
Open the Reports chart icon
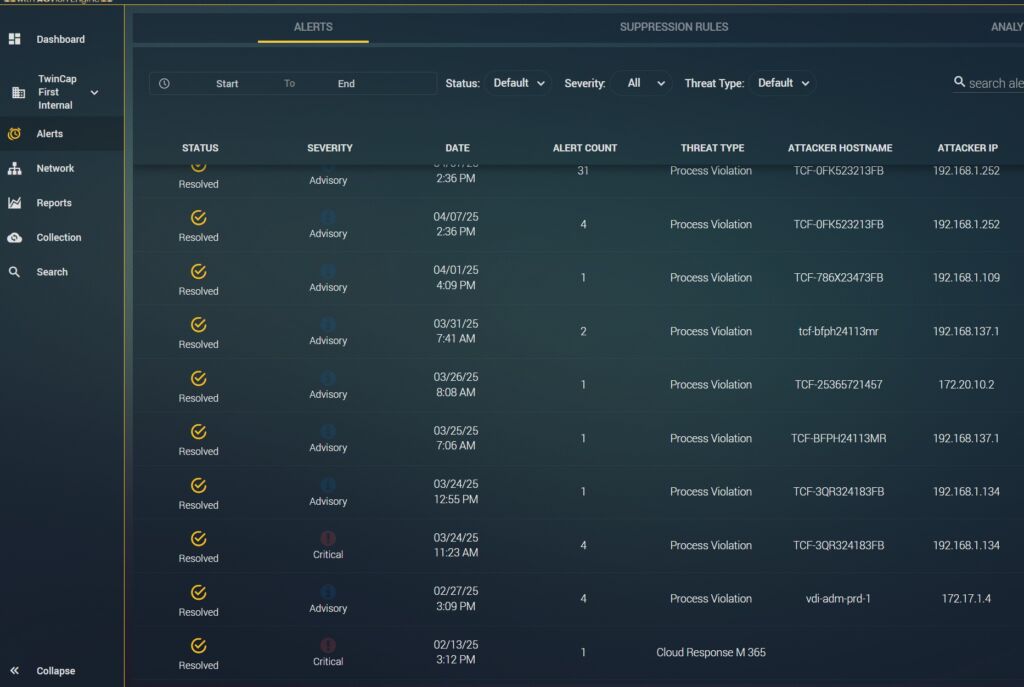14,203
